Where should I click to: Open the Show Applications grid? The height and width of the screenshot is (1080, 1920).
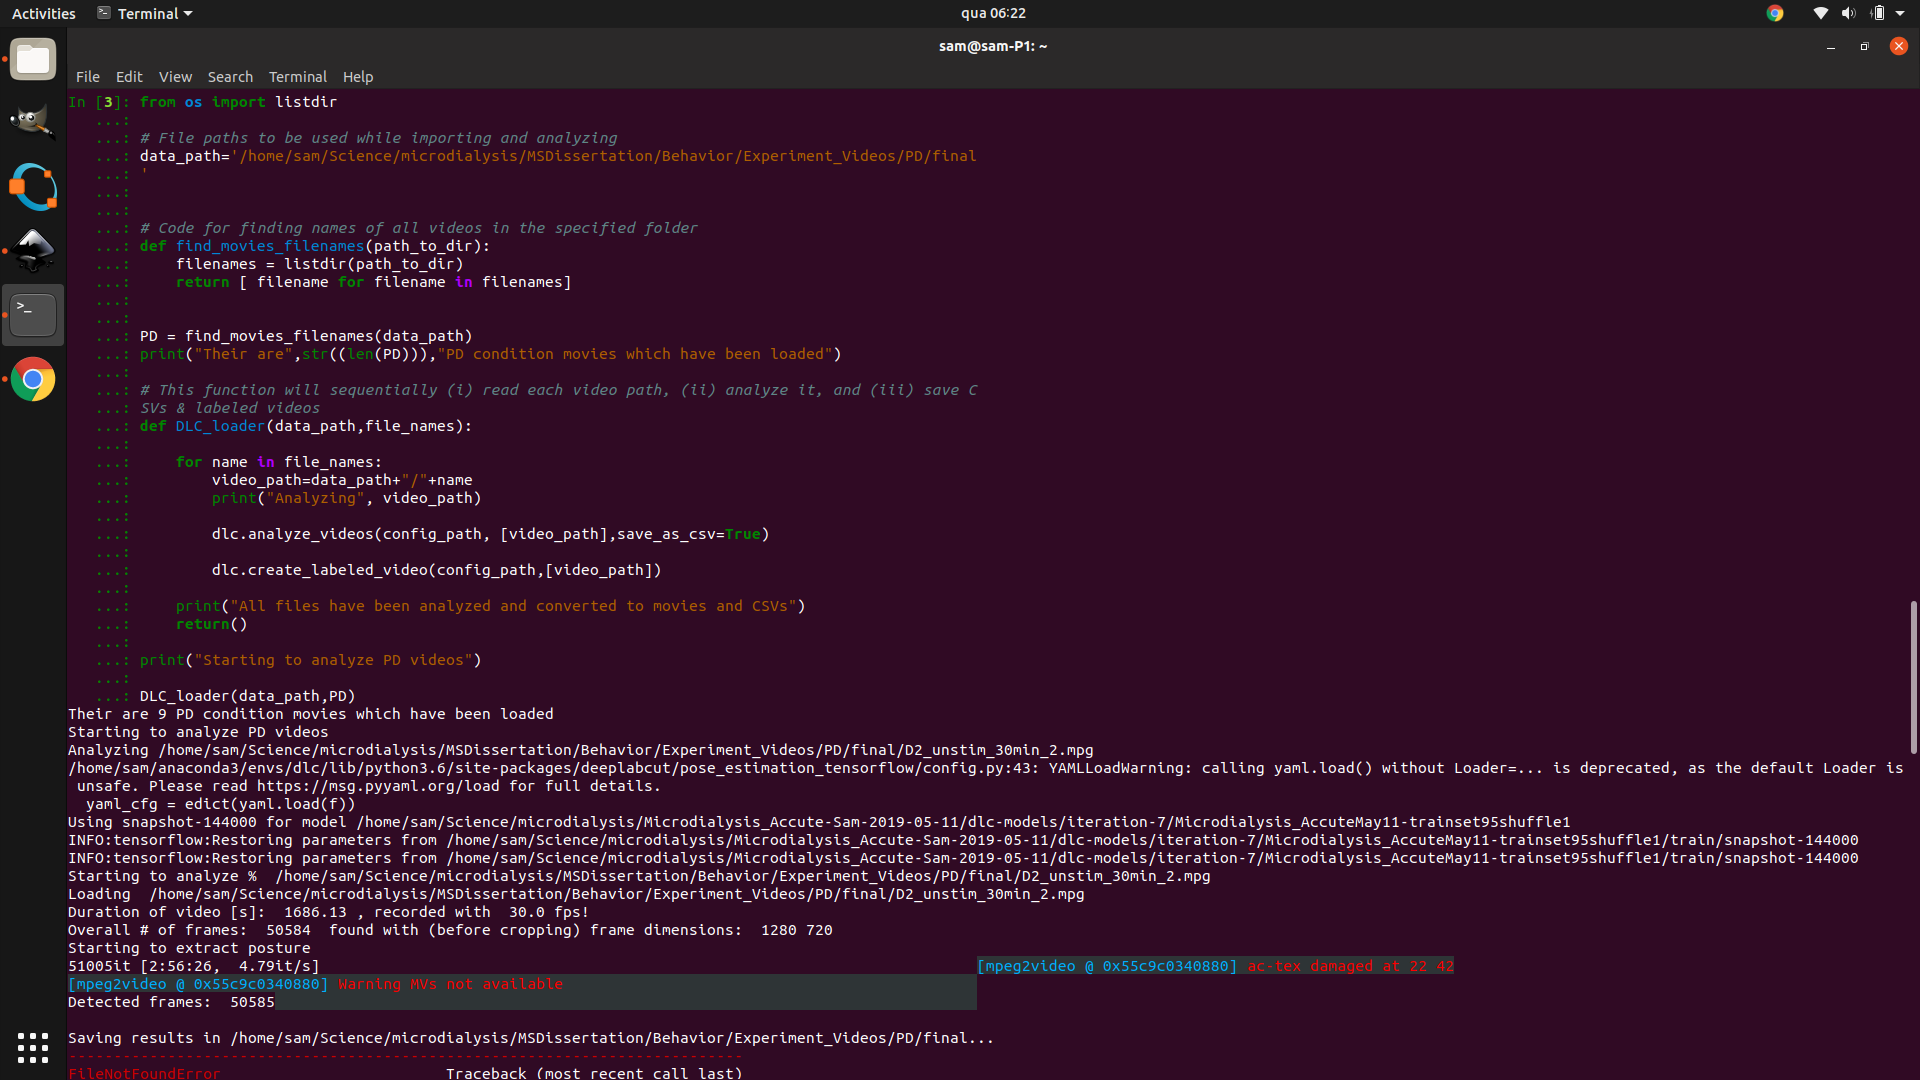pyautogui.click(x=33, y=1048)
